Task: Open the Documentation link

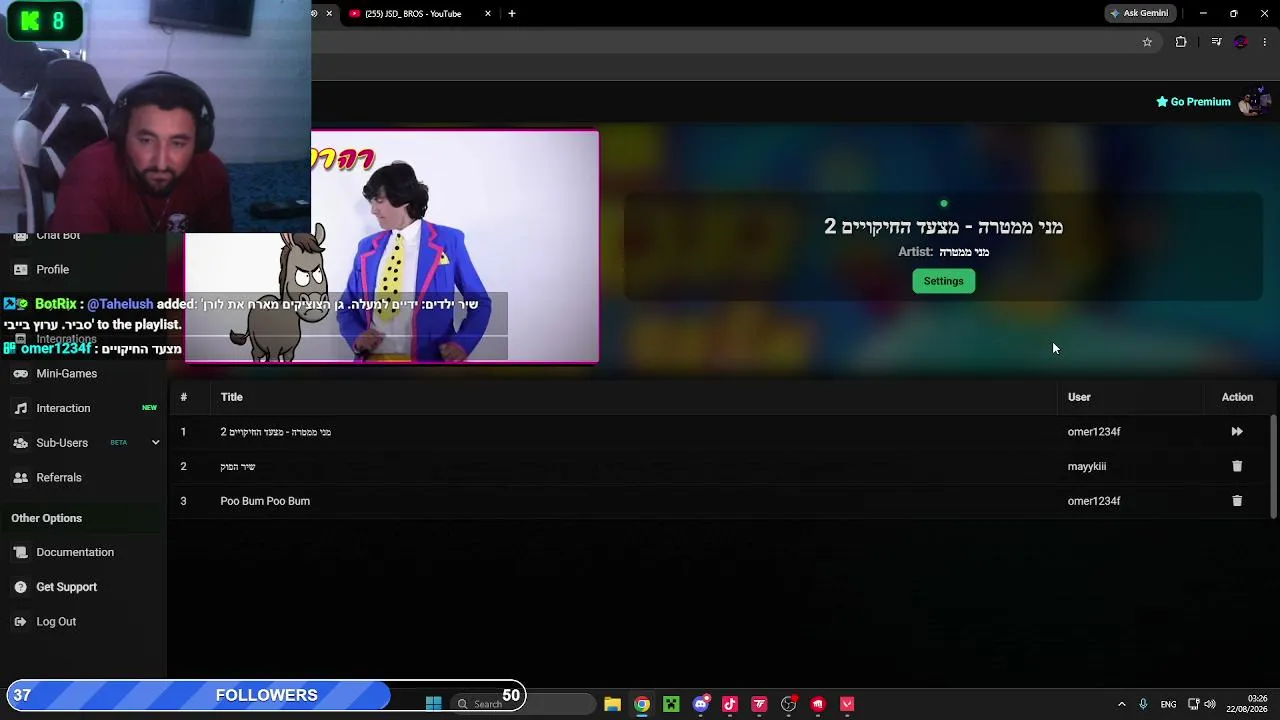Action: tap(75, 552)
